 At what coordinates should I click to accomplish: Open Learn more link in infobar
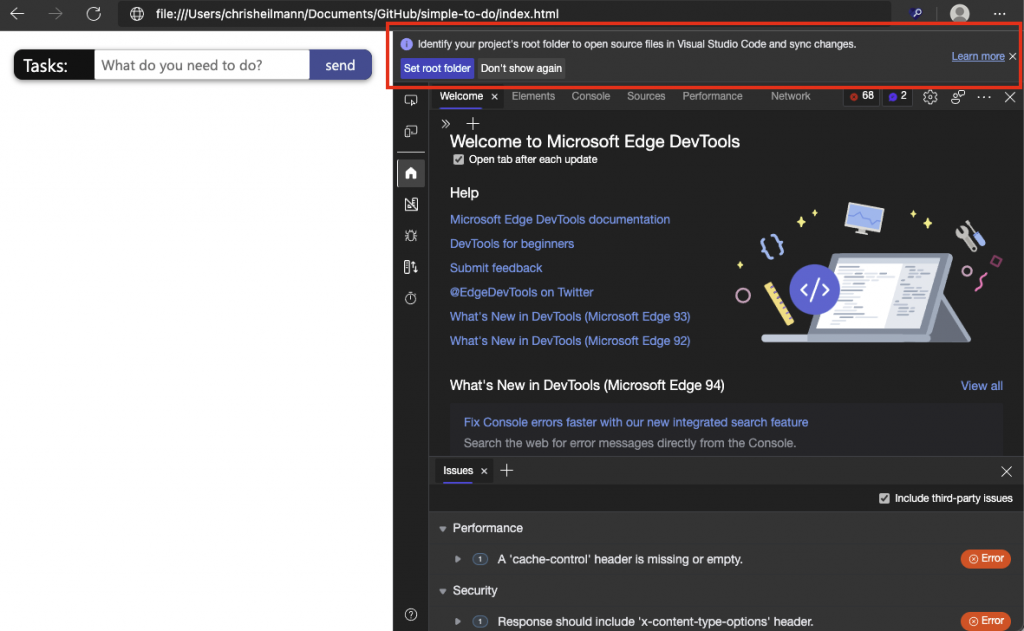click(978, 56)
